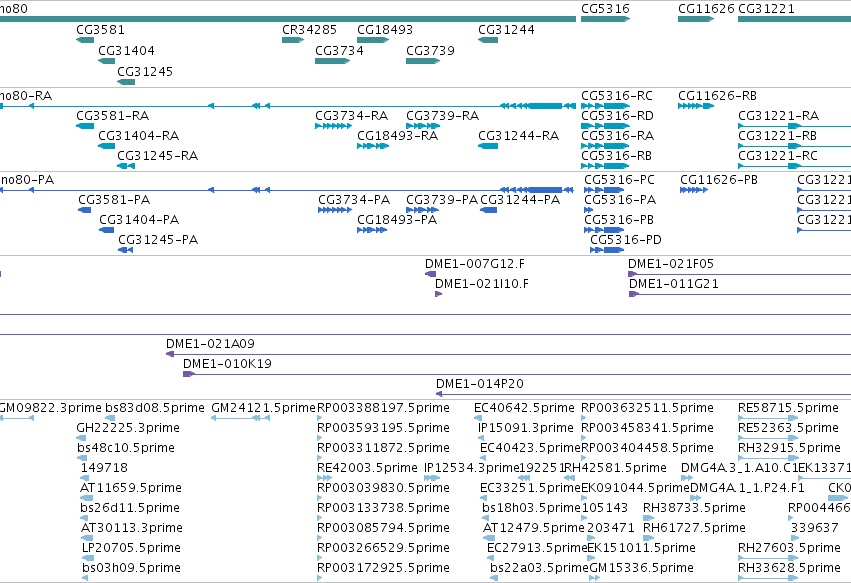Select the CG31404-RA transcript
The height and width of the screenshot is (583, 851).
point(106,146)
